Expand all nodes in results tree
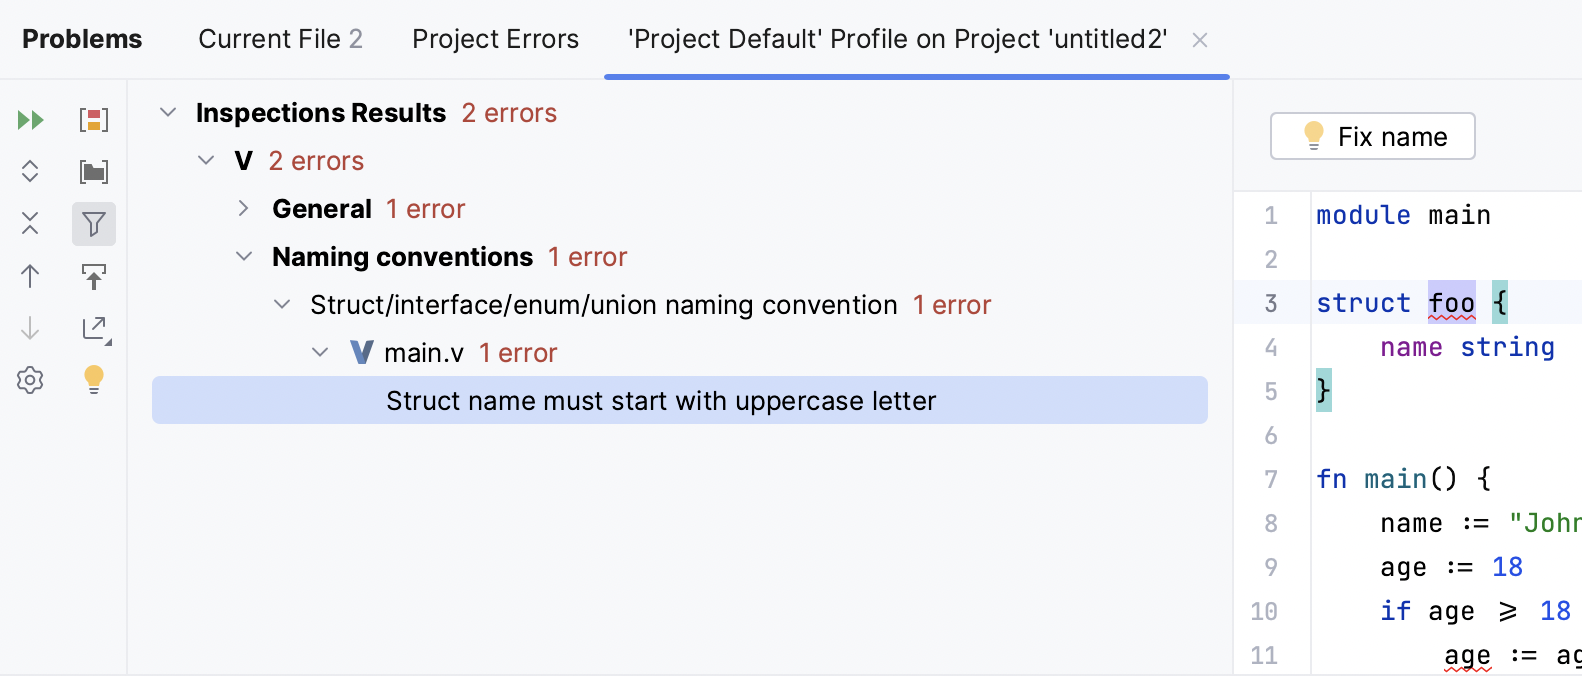The width and height of the screenshot is (1582, 676). click(30, 171)
